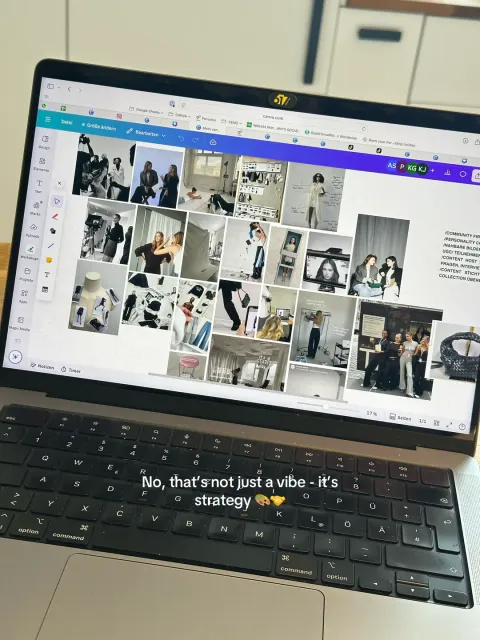
Task: Redo the last action
Action: tap(196, 140)
